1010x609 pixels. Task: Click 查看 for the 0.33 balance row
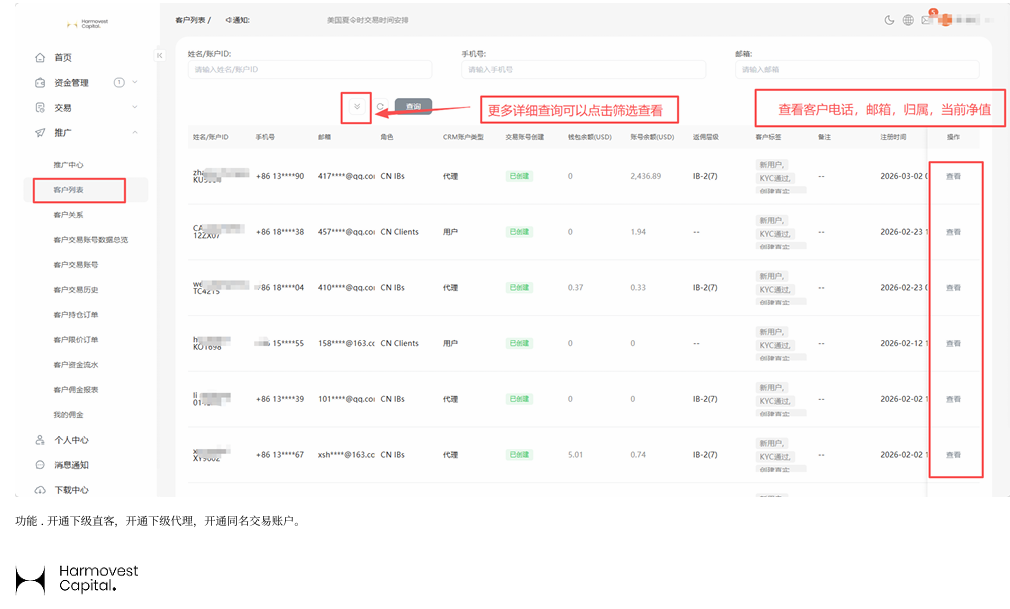click(x=953, y=288)
